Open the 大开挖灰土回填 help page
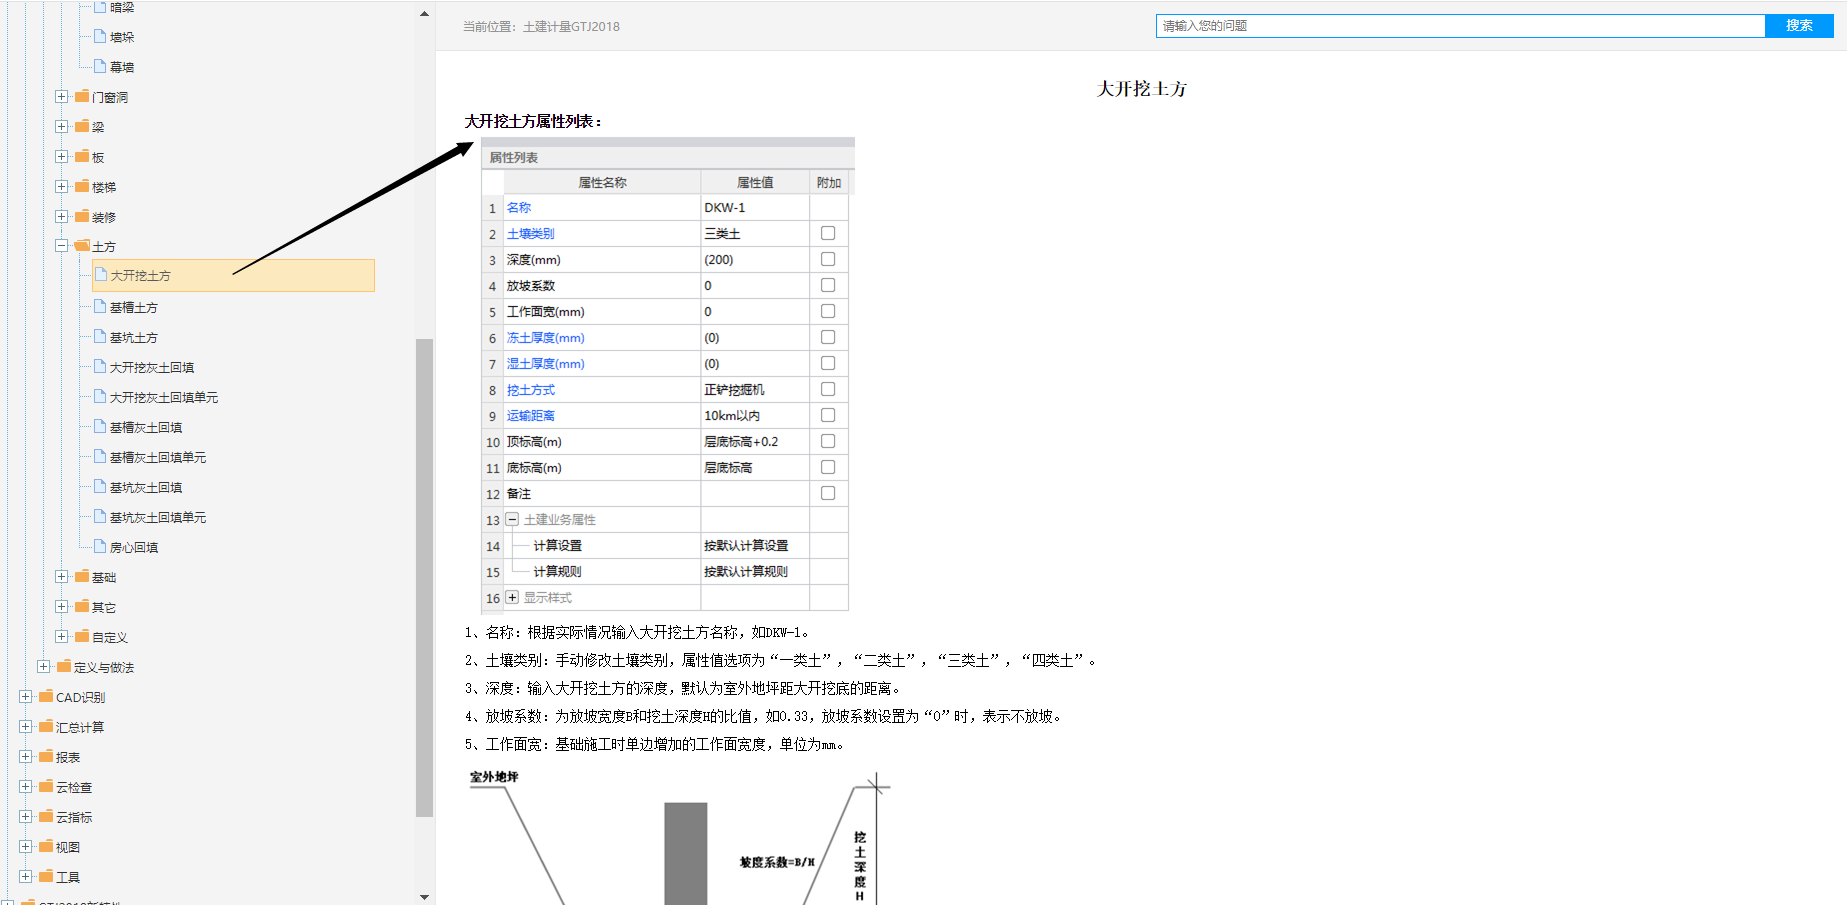This screenshot has width=1847, height=905. point(152,367)
